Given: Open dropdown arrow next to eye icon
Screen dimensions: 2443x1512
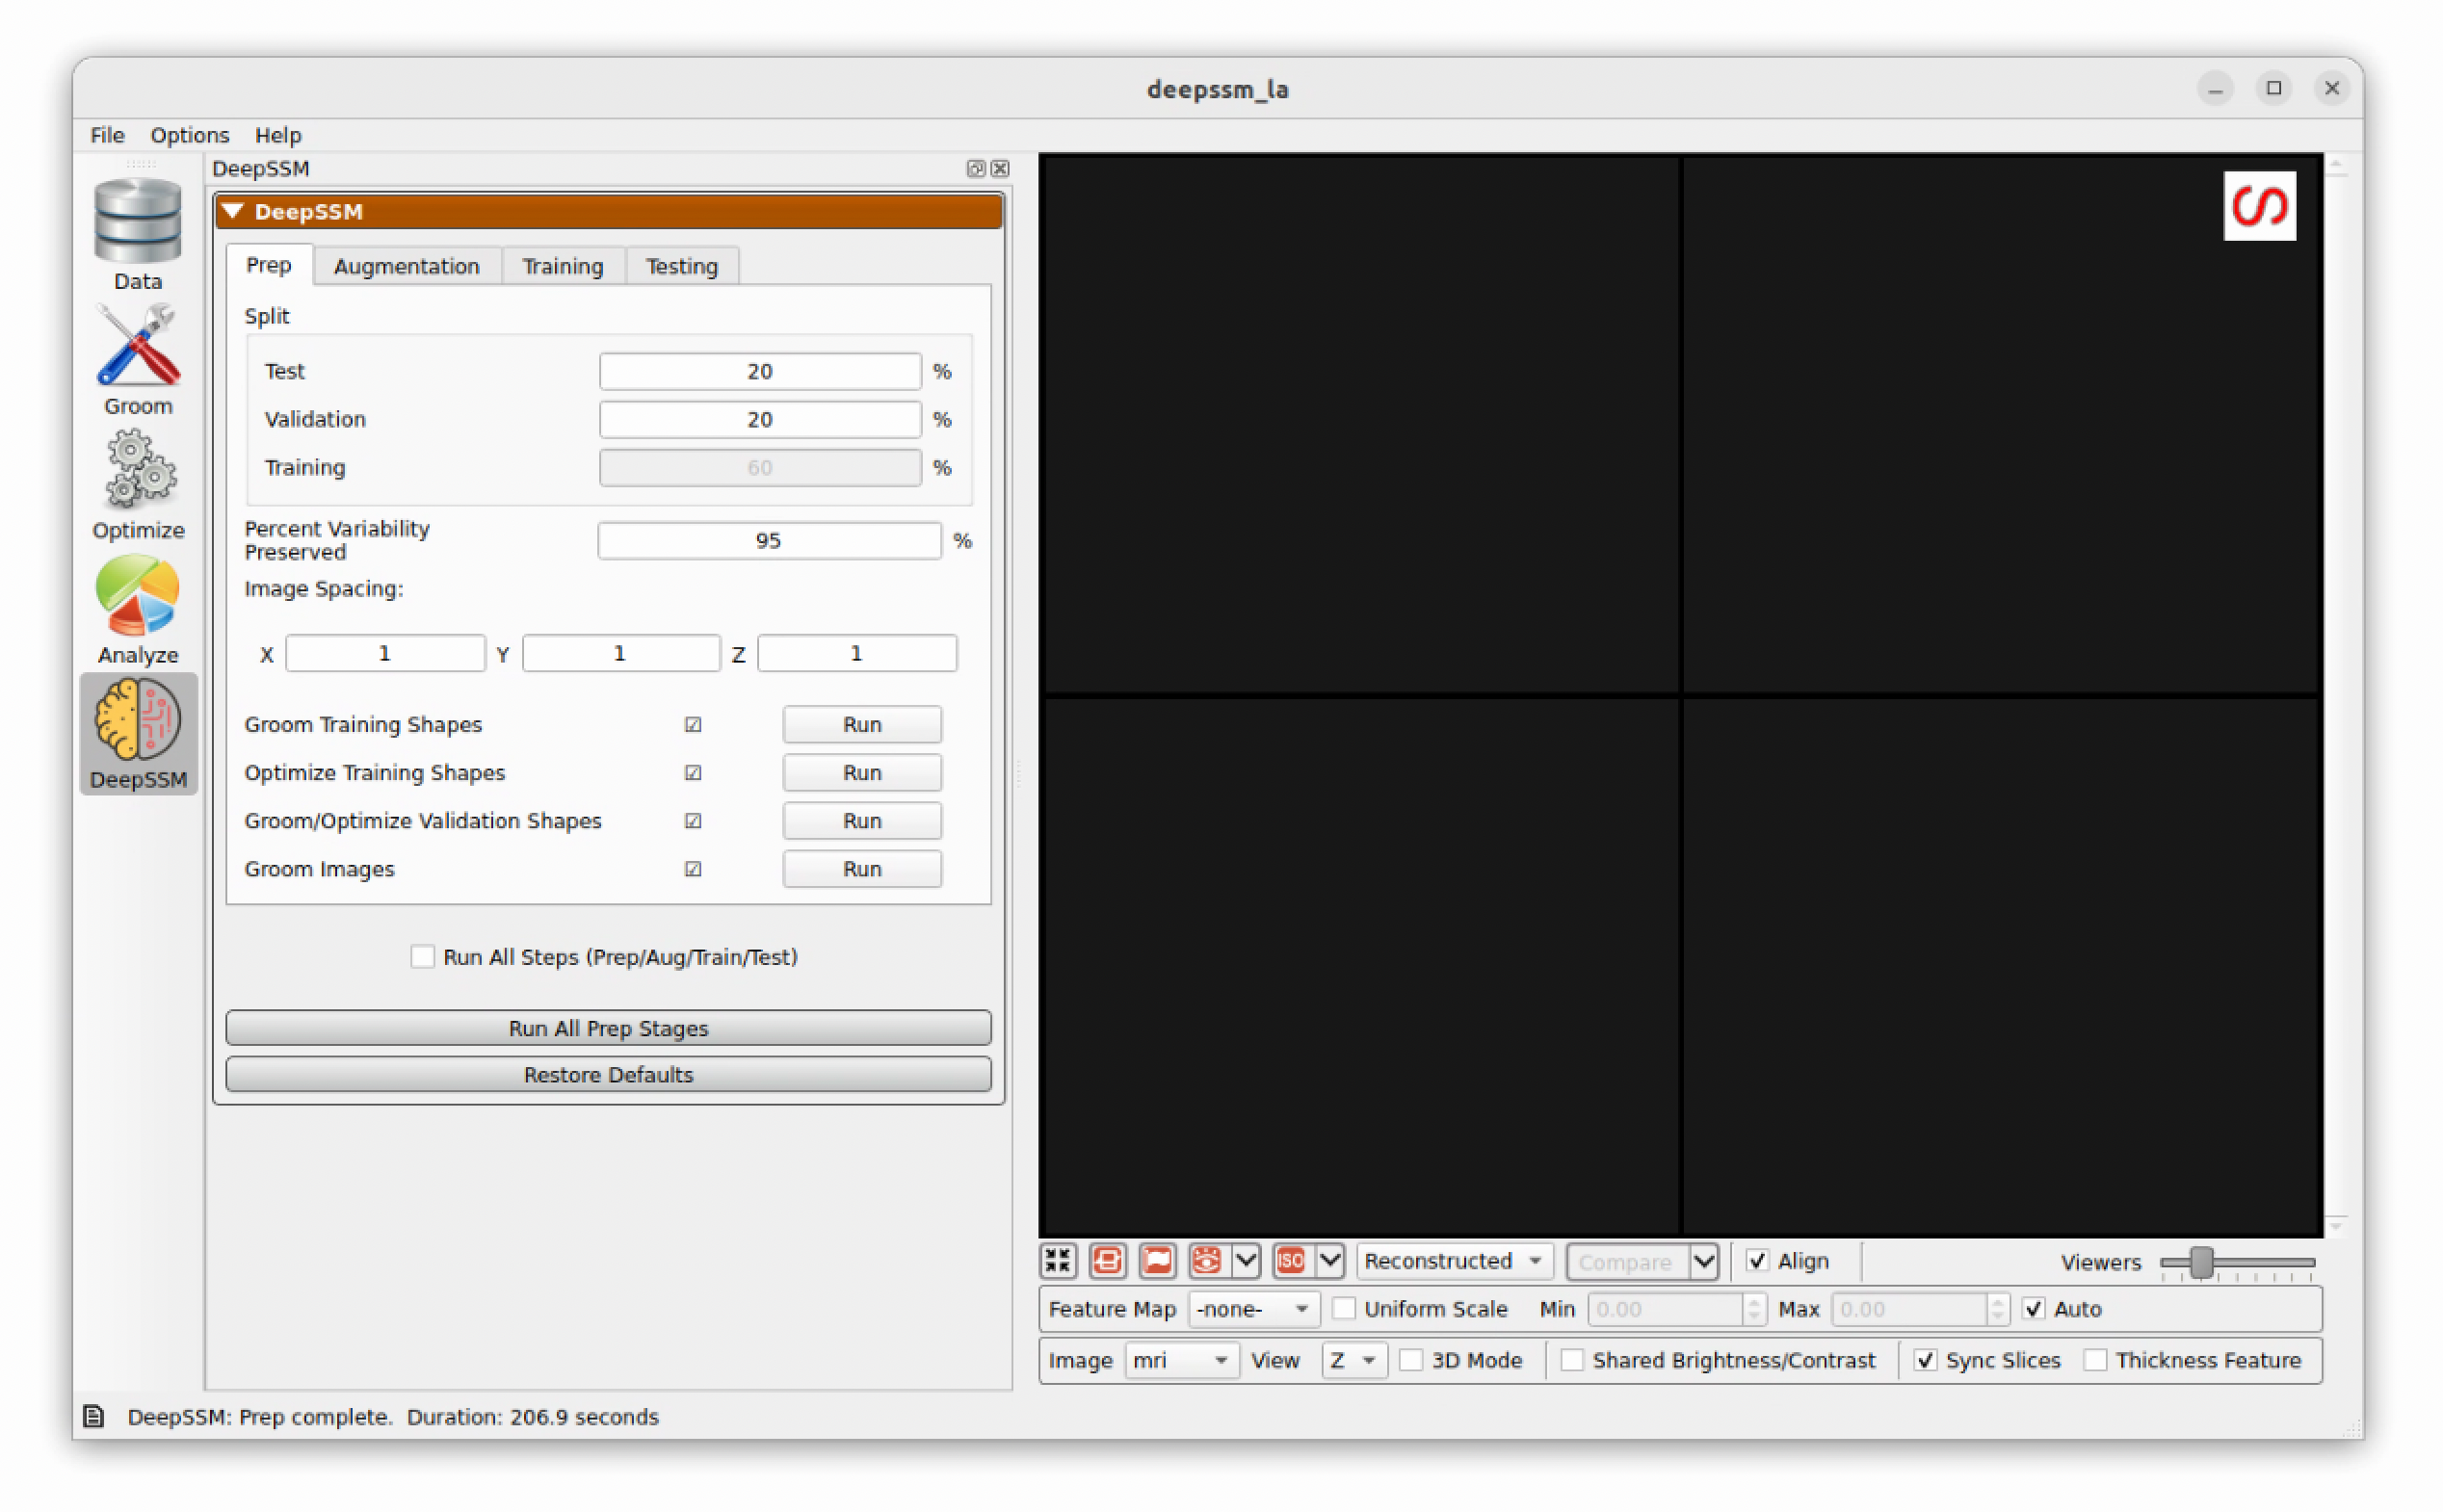Looking at the screenshot, I should 1246,1261.
